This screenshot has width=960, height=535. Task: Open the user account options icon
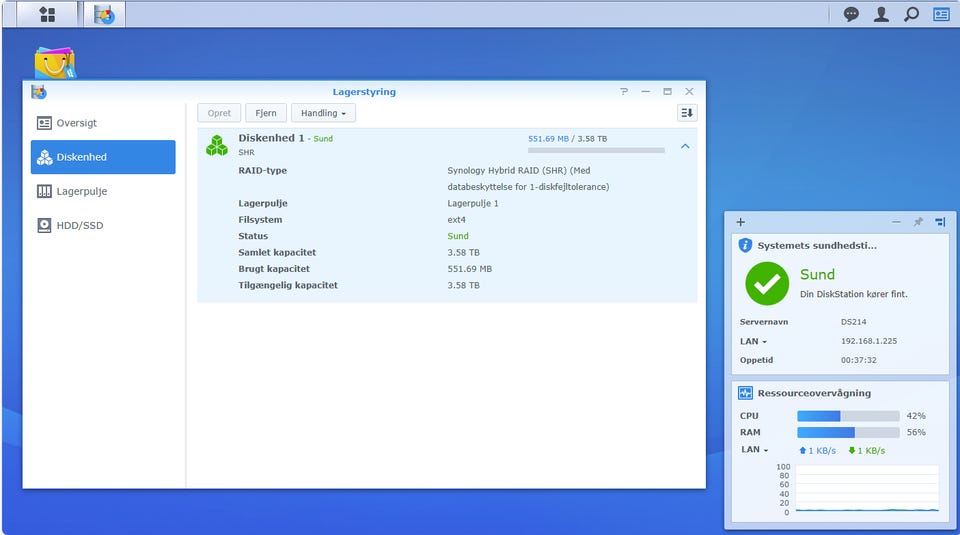[881, 14]
